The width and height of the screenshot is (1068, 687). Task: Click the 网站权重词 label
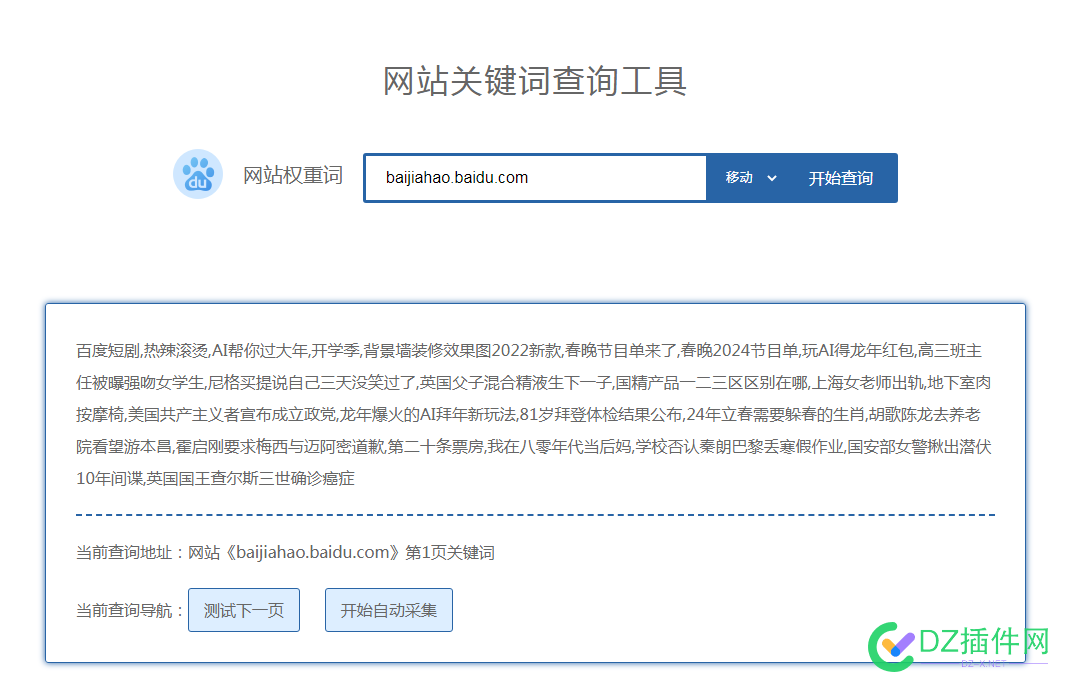click(293, 175)
